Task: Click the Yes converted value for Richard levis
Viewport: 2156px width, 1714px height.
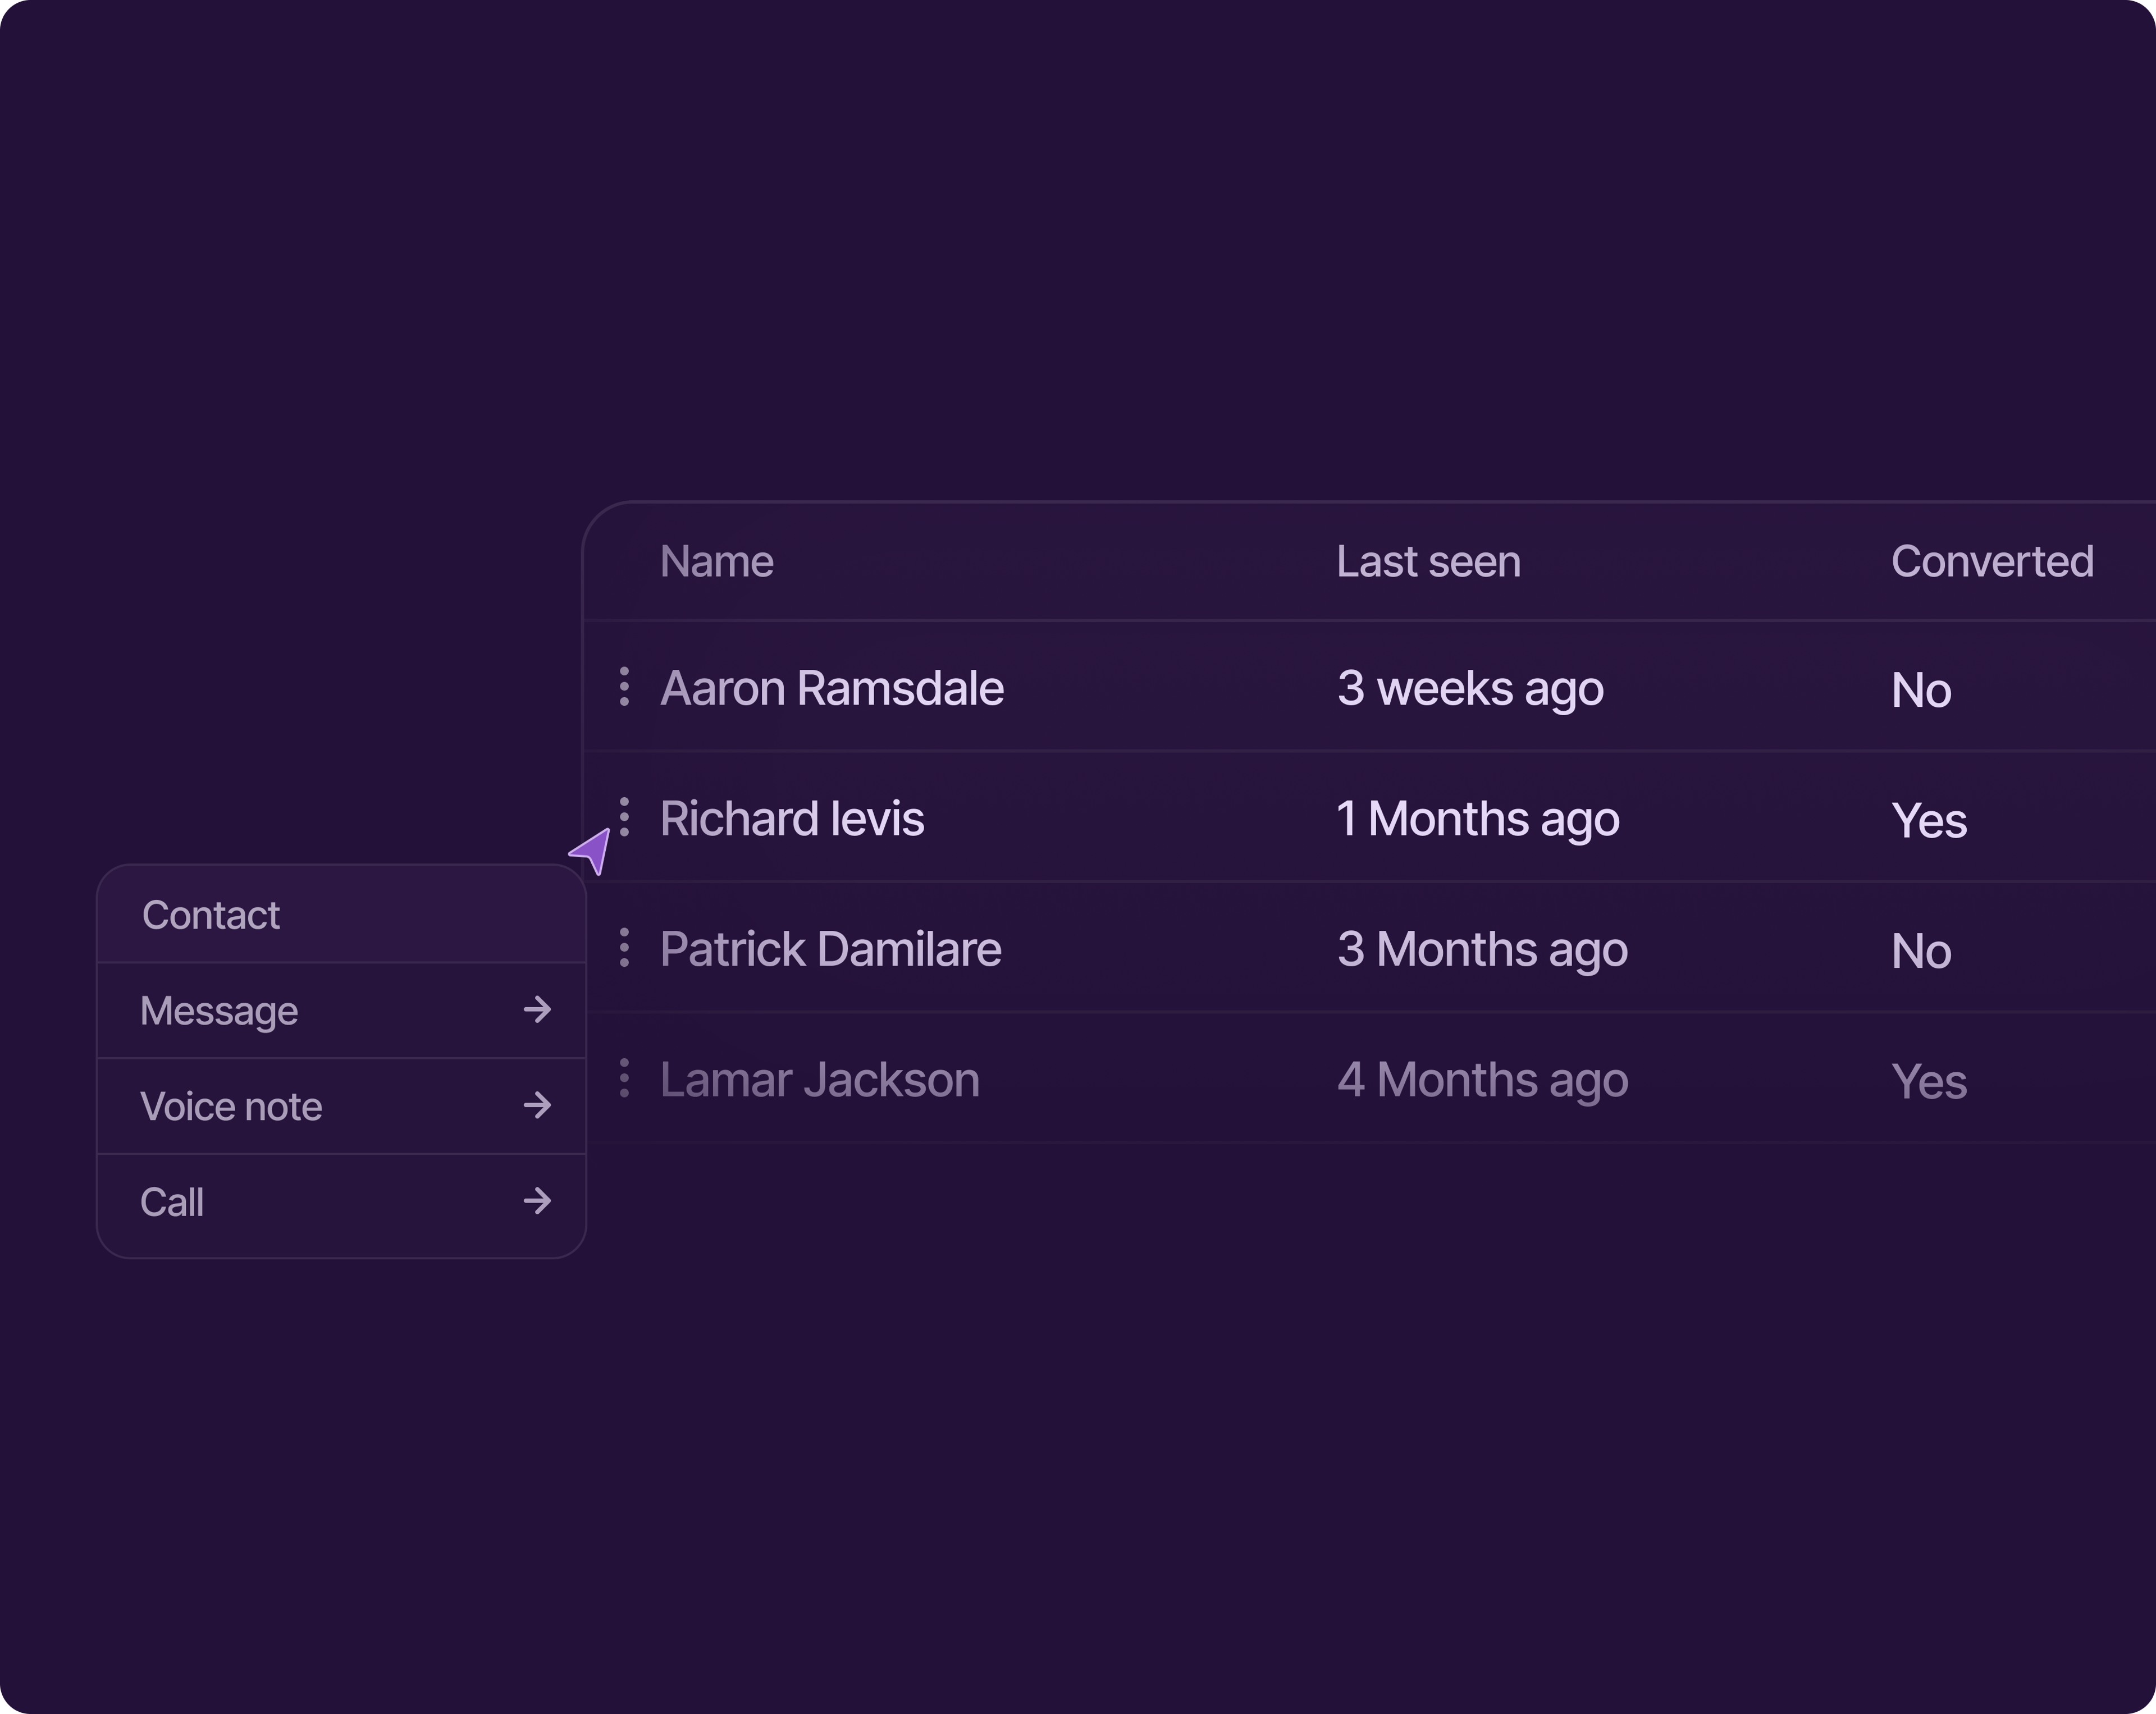Action: coord(1929,821)
